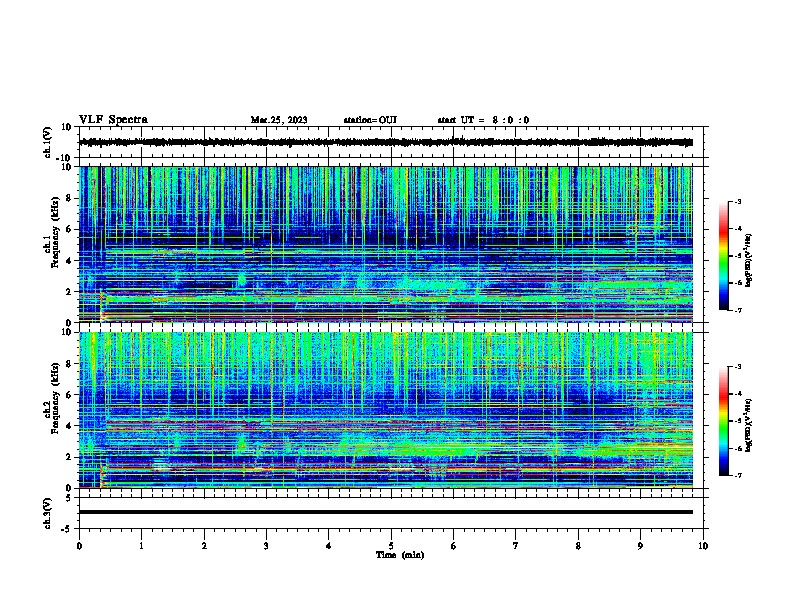Select the "station=OUI" header text
The width and height of the screenshot is (792, 612).
click(x=370, y=120)
